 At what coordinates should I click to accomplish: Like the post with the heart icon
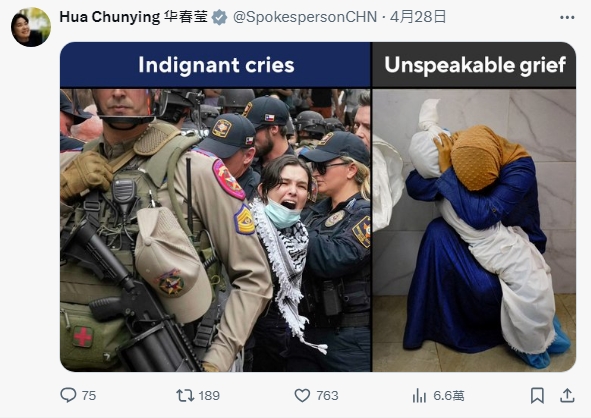point(302,395)
